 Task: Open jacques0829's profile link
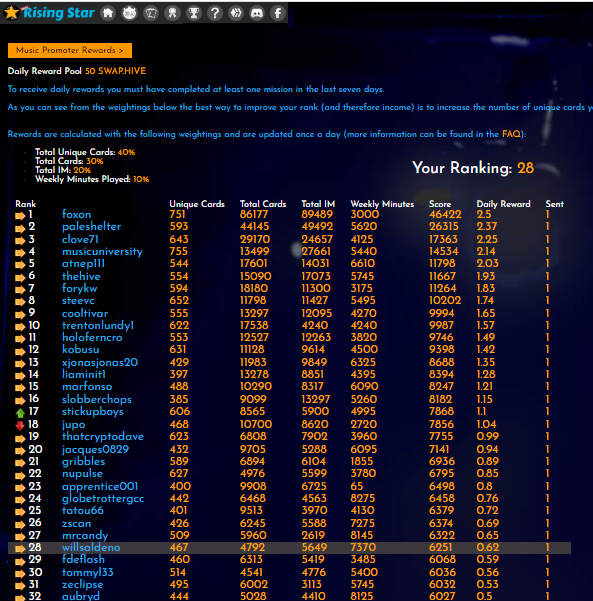click(x=95, y=449)
